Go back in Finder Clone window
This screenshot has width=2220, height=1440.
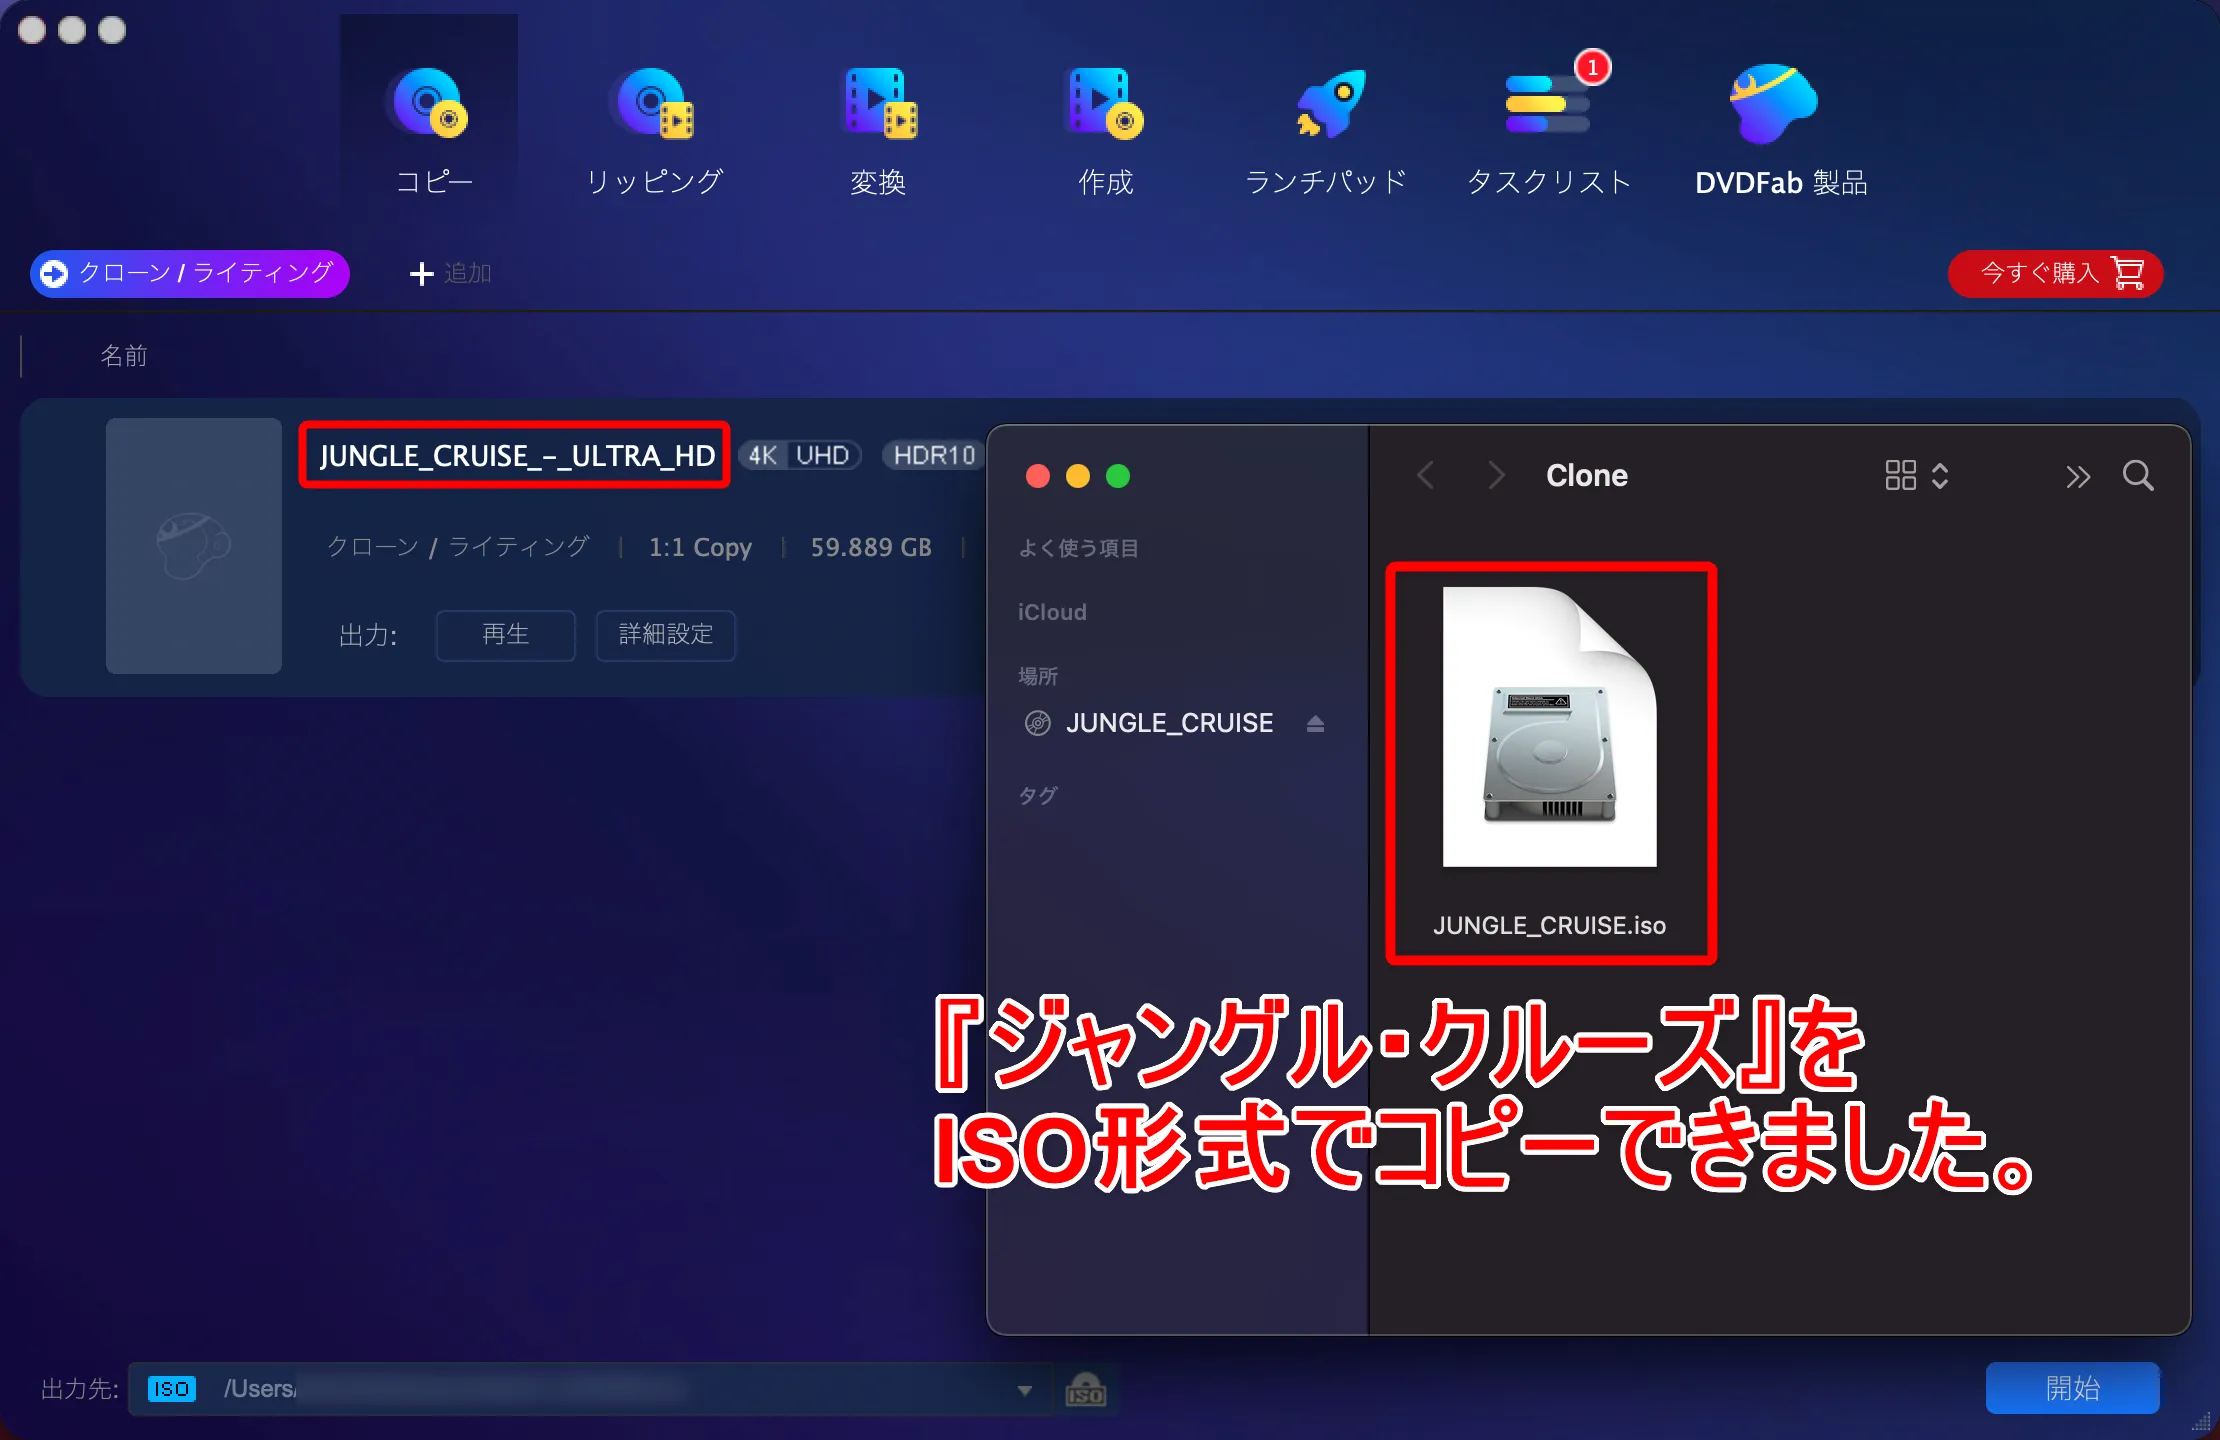pos(1425,475)
